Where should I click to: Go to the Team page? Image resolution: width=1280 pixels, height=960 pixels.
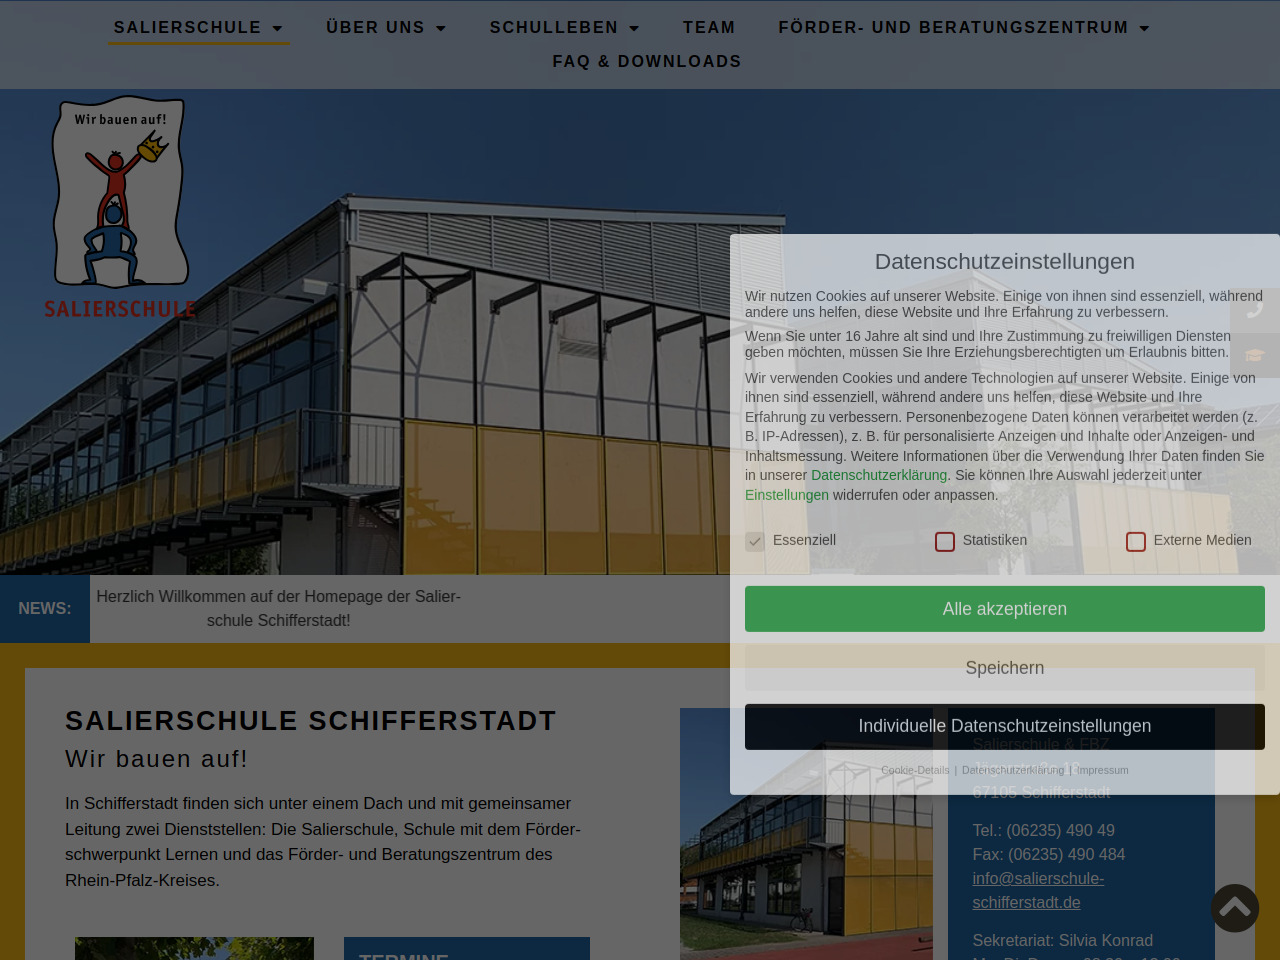(709, 28)
